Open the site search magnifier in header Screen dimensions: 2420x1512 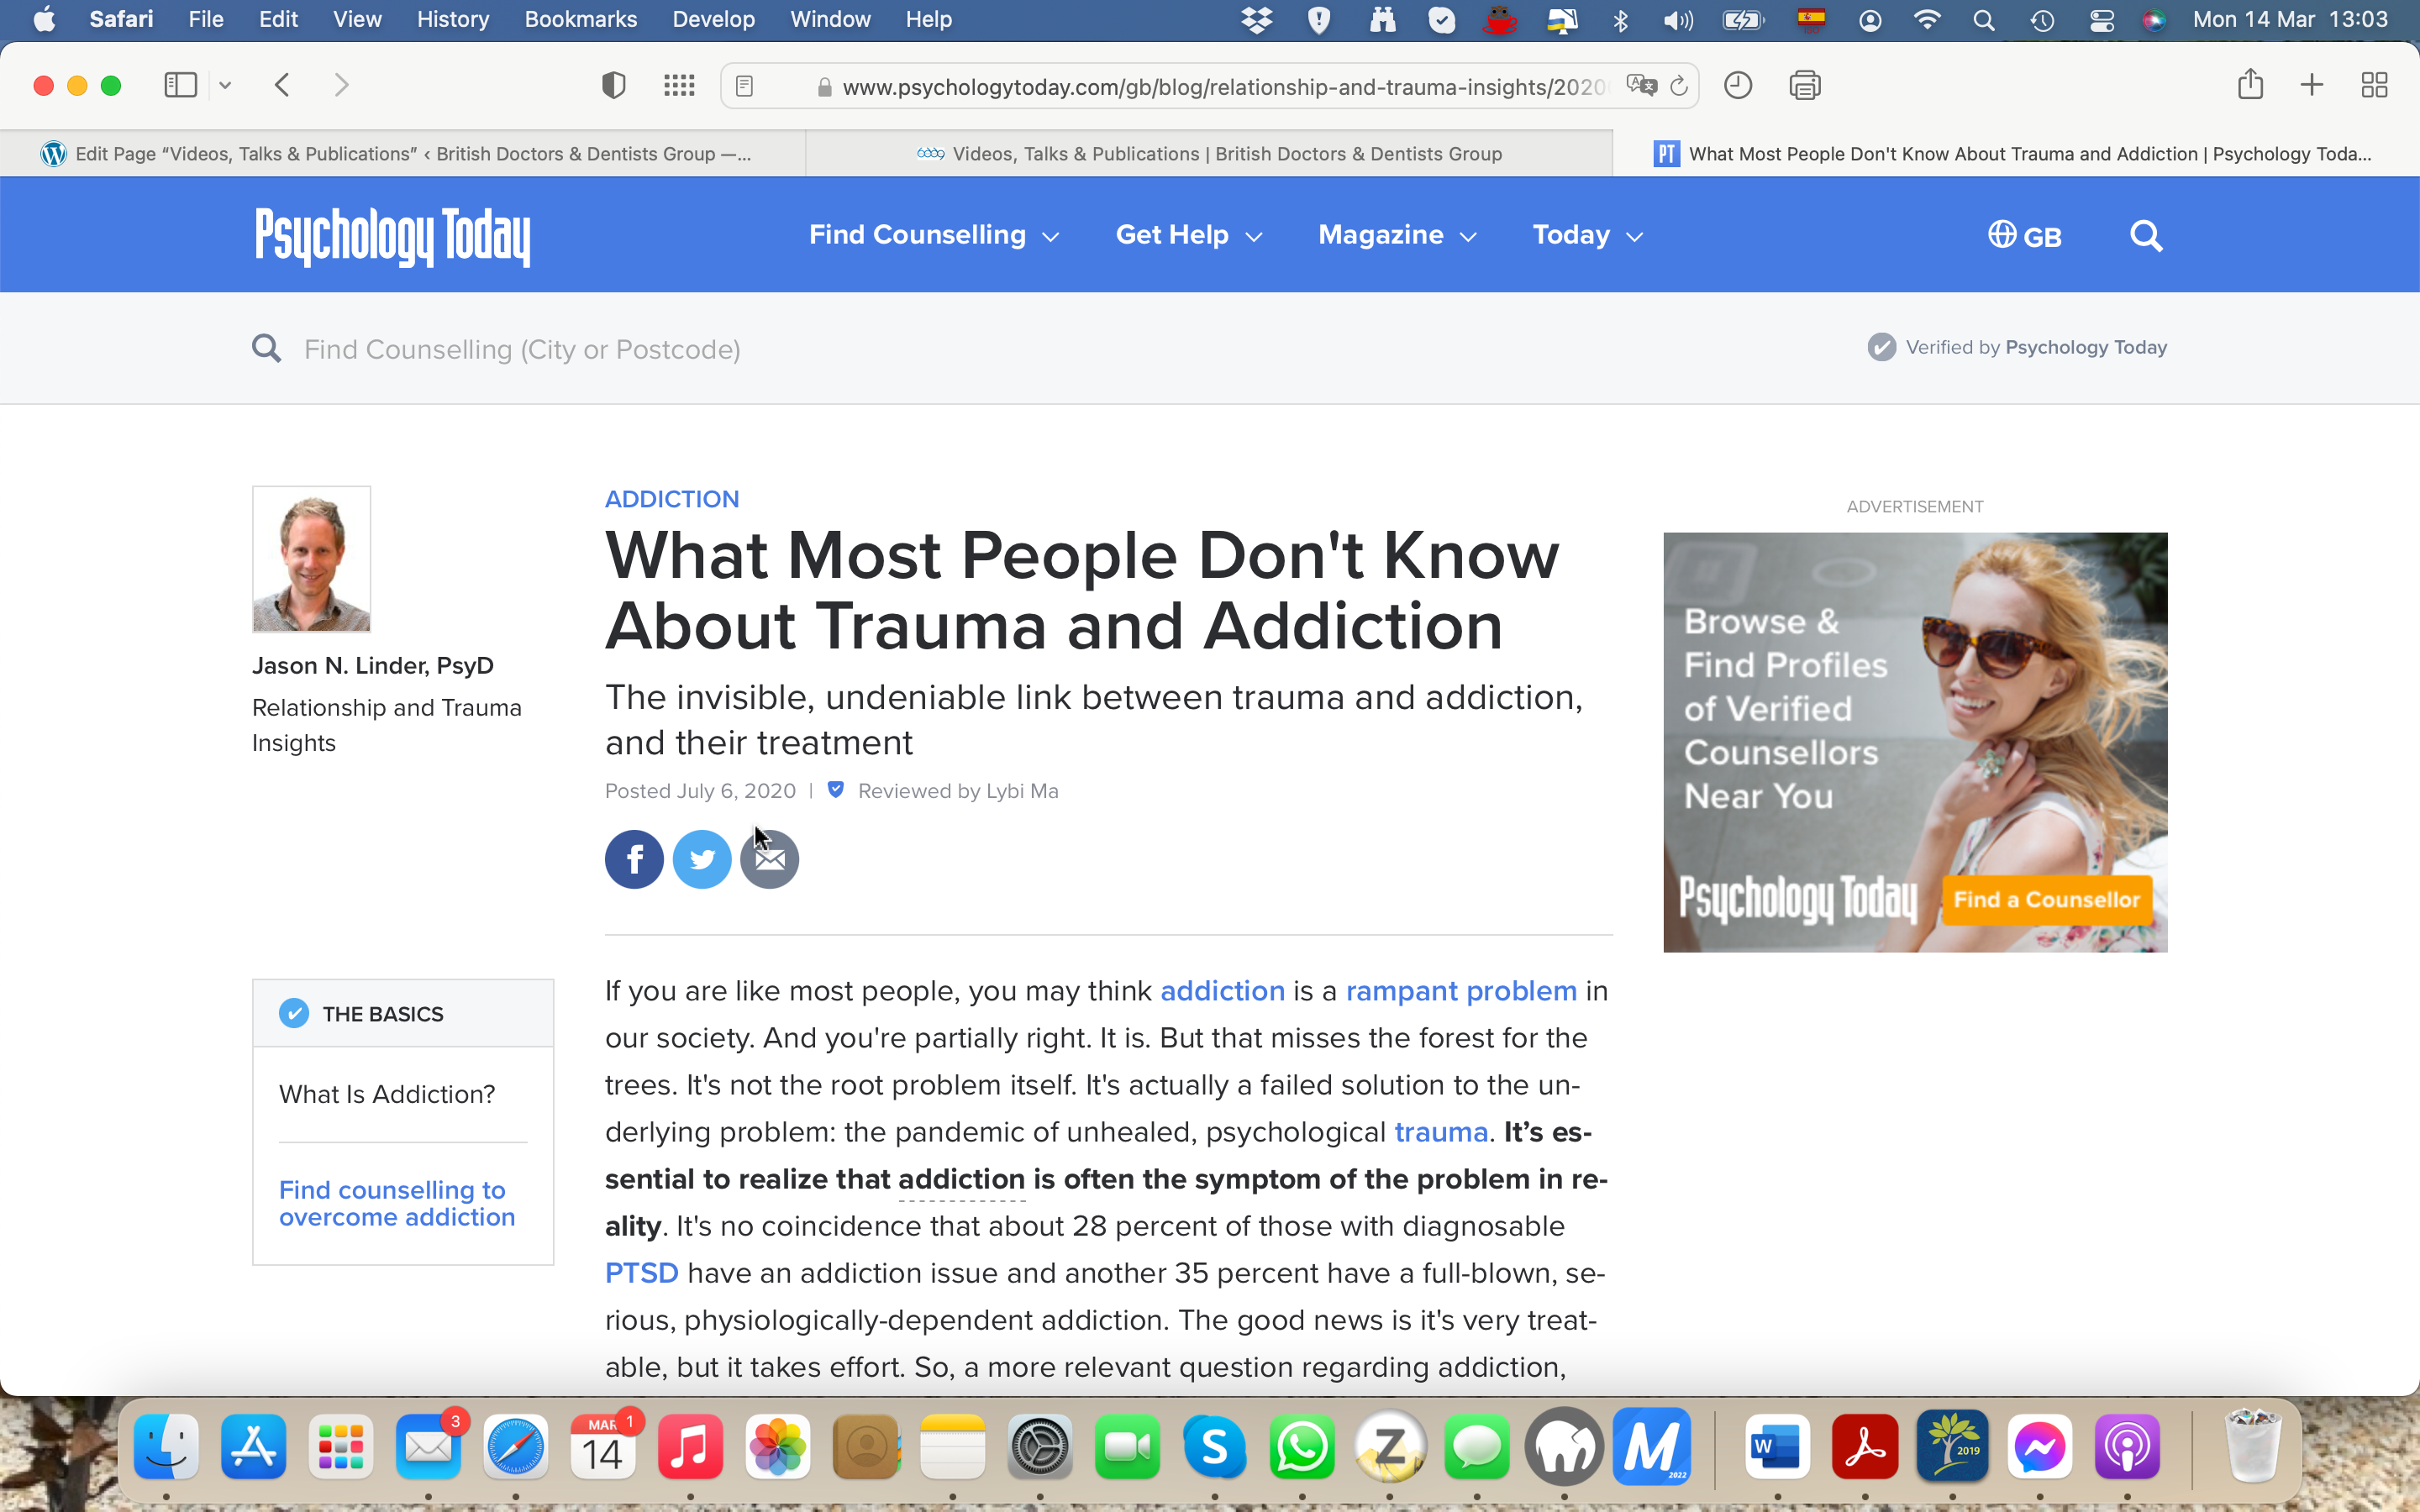click(2146, 236)
